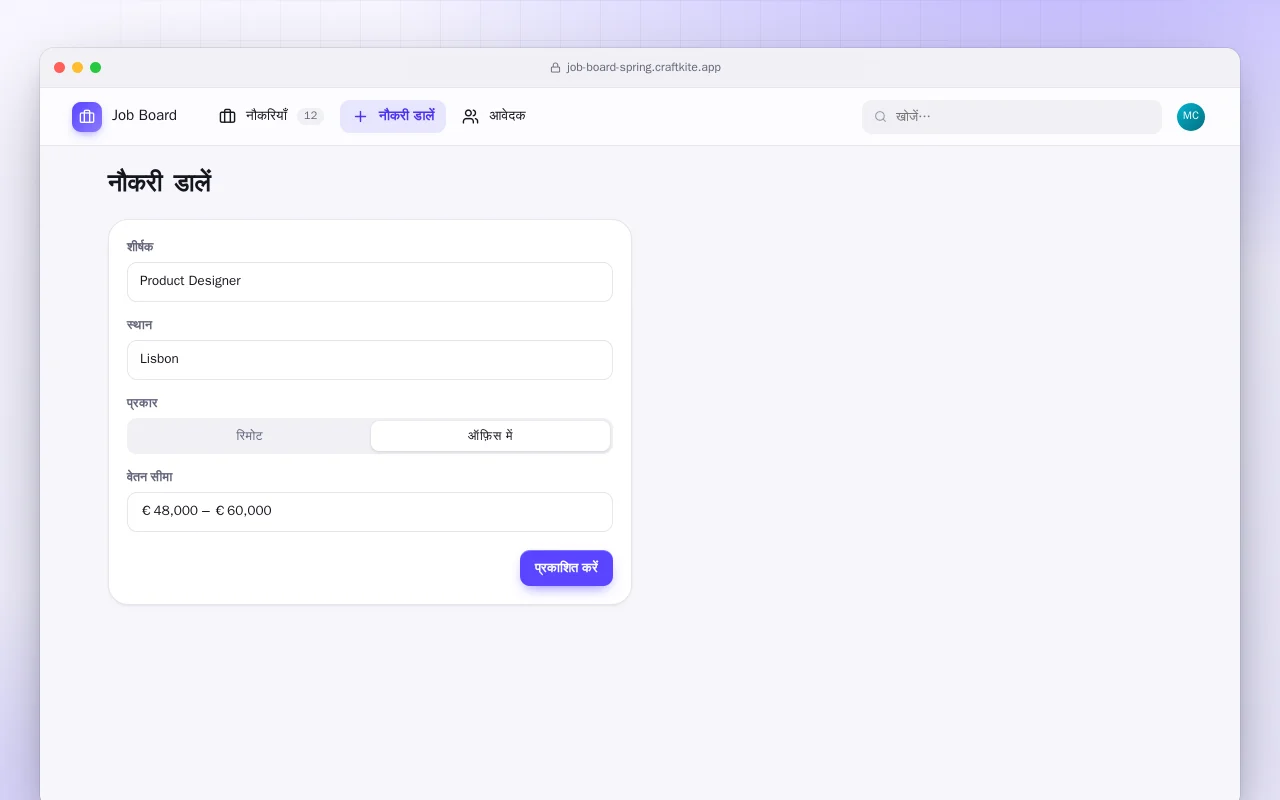Minimize the window with the yellow button
The height and width of the screenshot is (800, 1280).
pyautogui.click(x=78, y=68)
